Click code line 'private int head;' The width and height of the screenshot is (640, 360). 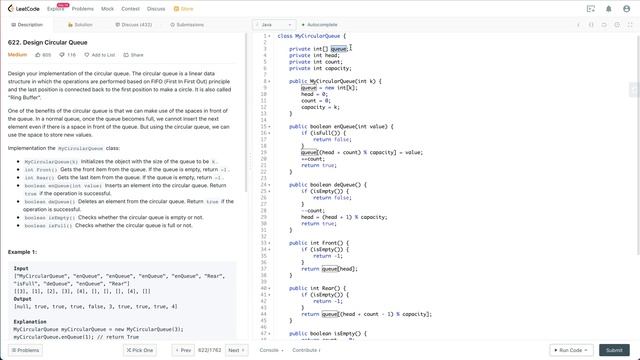pos(314,55)
